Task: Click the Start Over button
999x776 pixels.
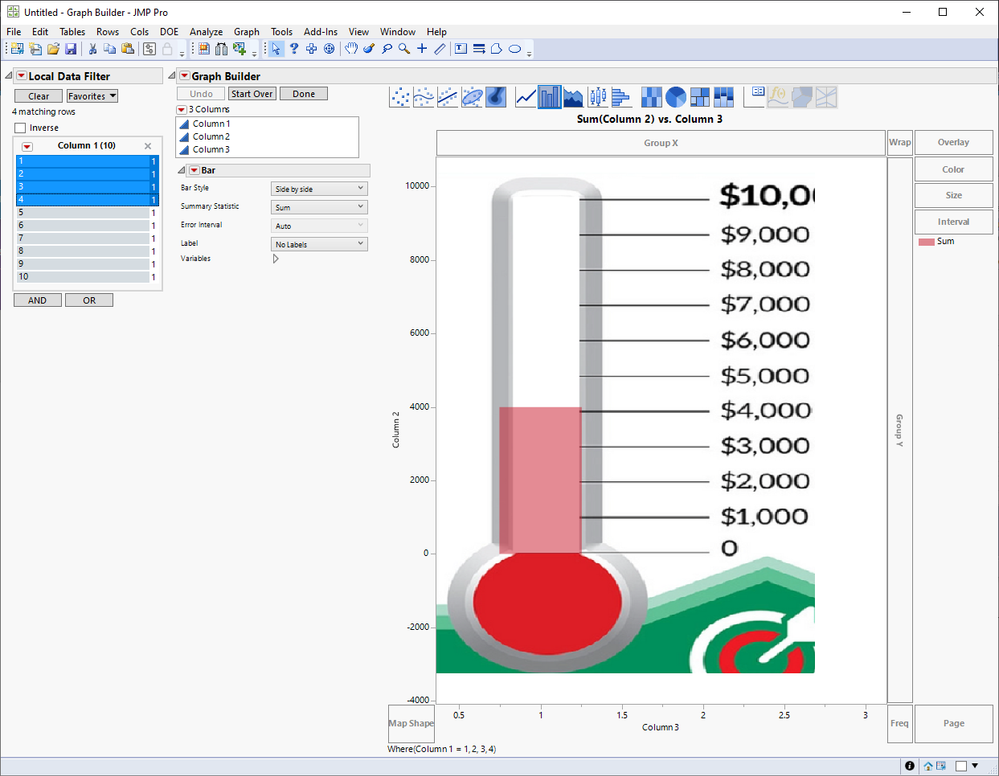Action: click(x=252, y=94)
